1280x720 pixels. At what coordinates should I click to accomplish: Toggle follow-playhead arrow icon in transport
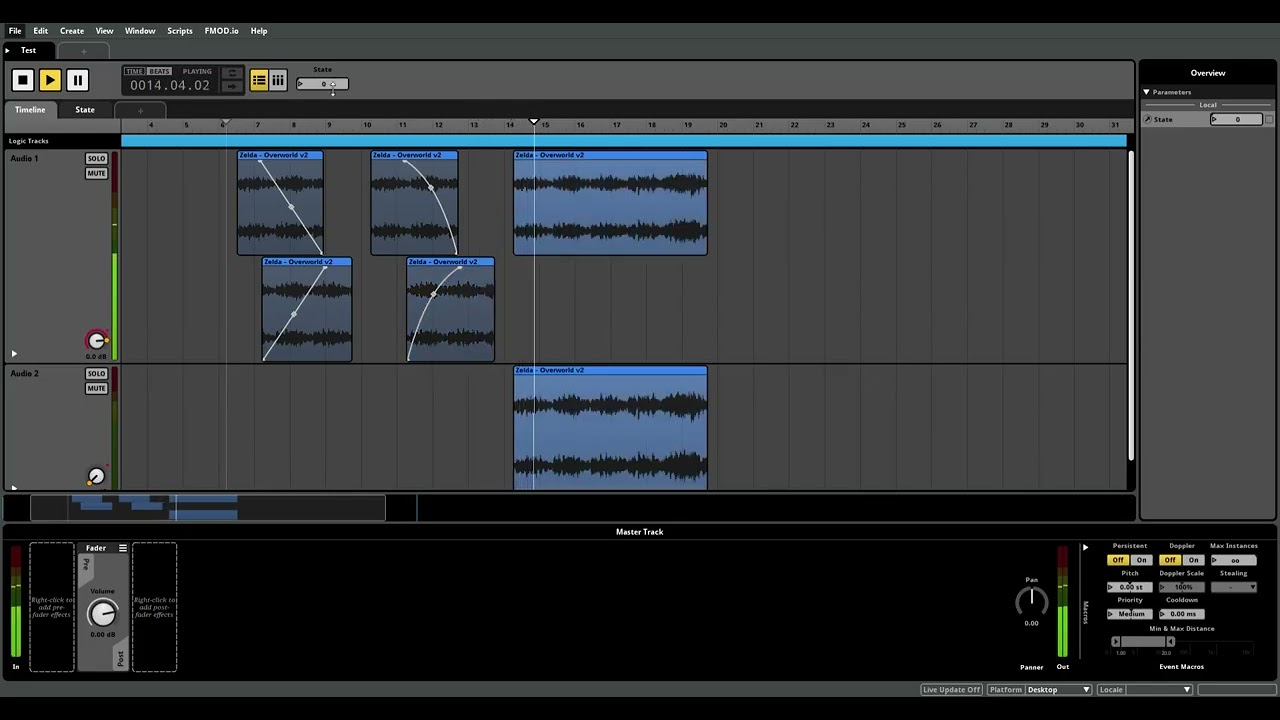[231, 86]
